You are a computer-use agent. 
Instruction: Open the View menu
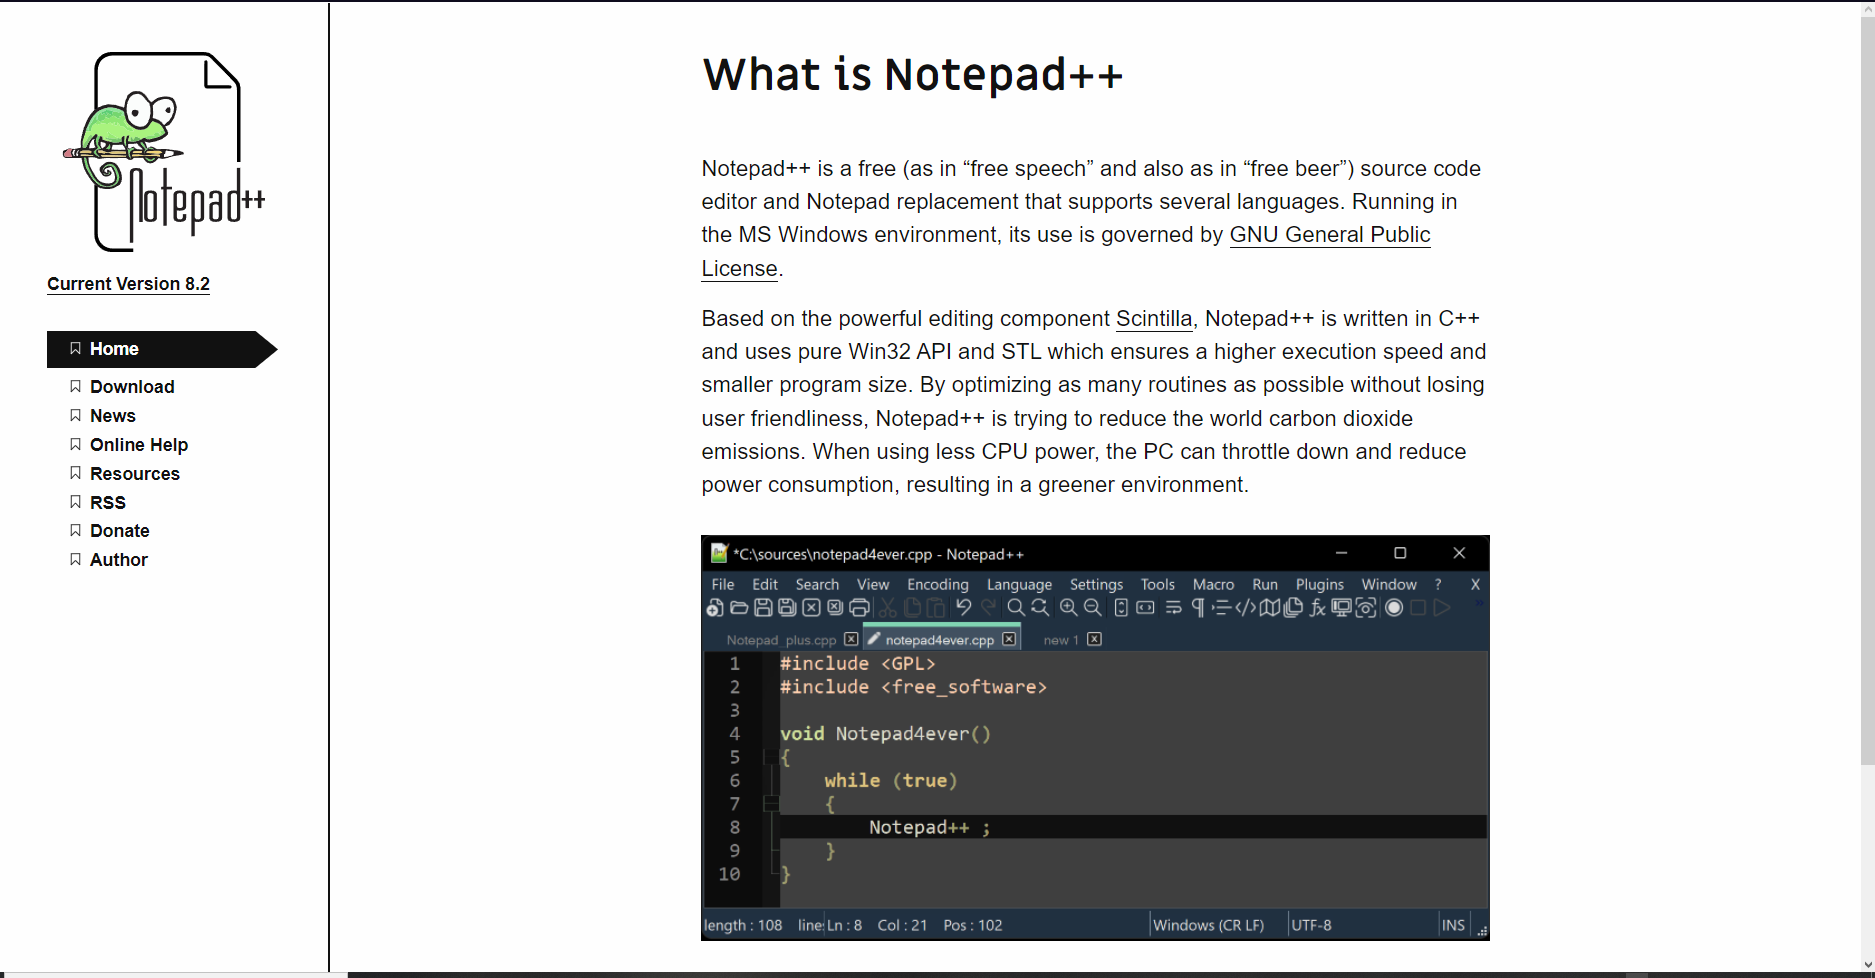coord(873,584)
